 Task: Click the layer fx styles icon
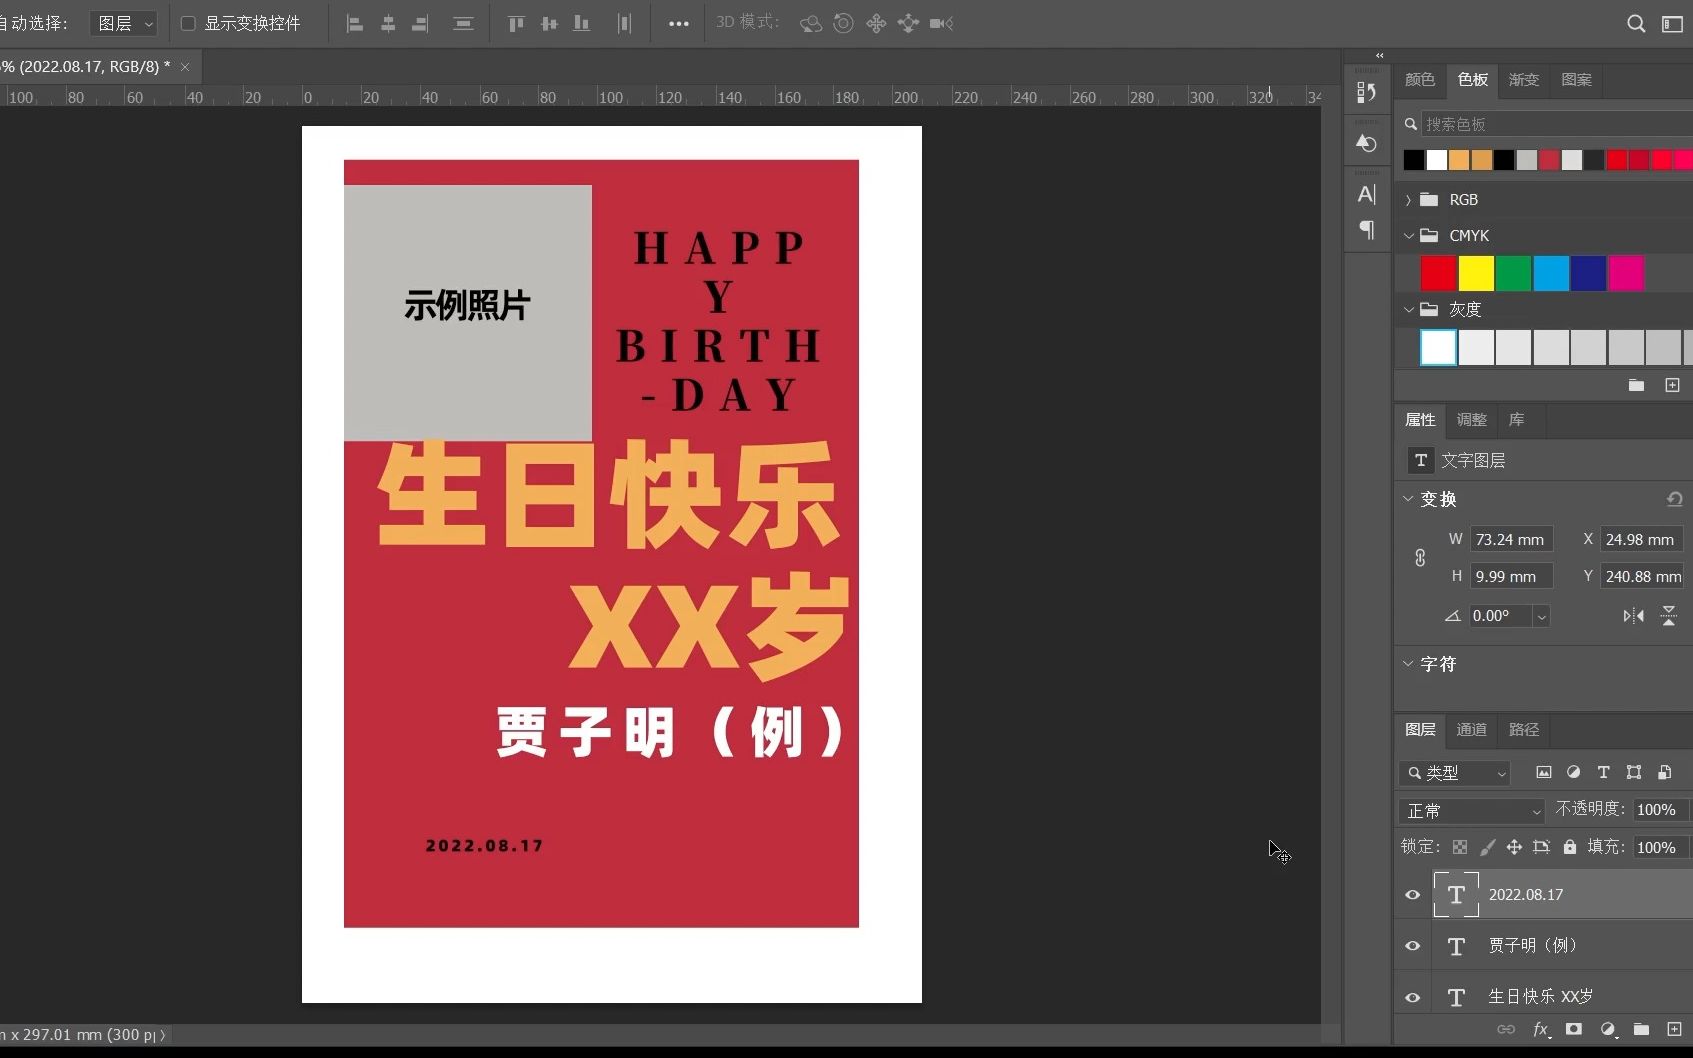(x=1541, y=1029)
